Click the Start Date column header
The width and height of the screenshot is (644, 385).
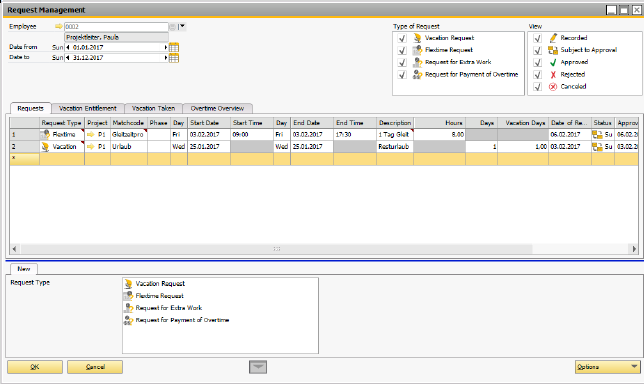click(209, 123)
